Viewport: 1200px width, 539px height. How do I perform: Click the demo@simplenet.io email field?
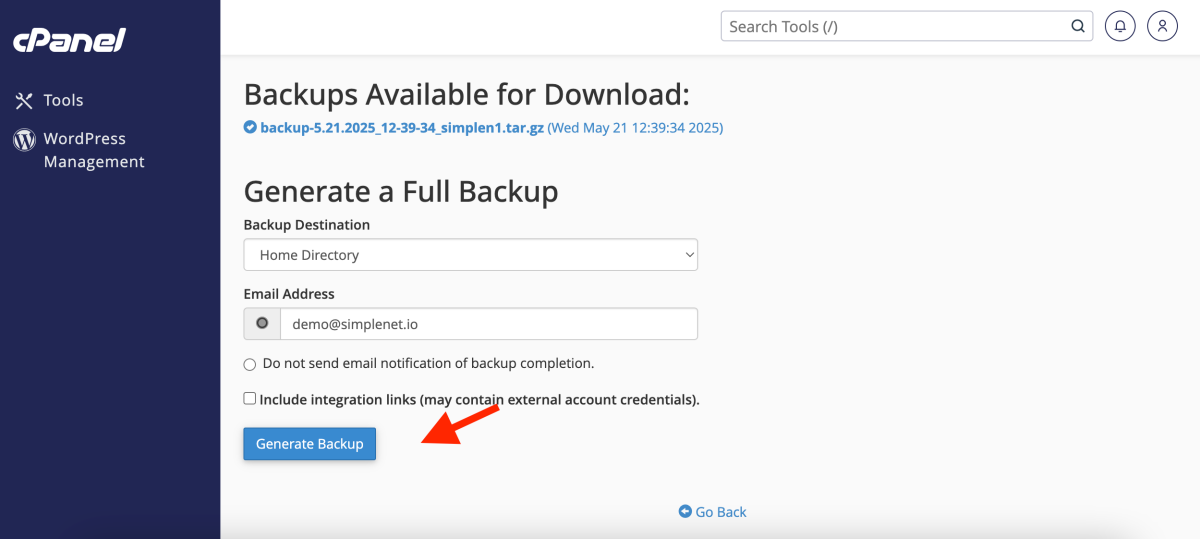pyautogui.click(x=488, y=324)
